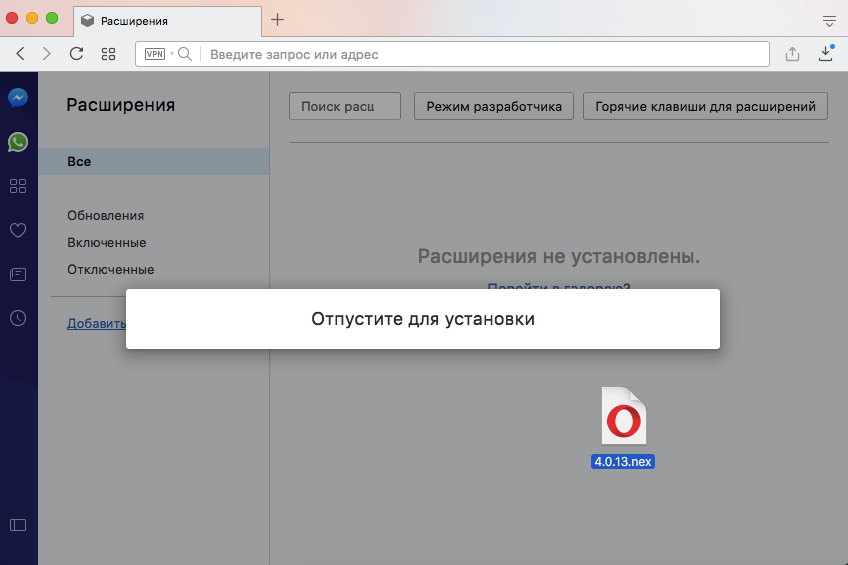Open Speed Dial from the sidebar grid icon
The image size is (848, 565).
18,186
